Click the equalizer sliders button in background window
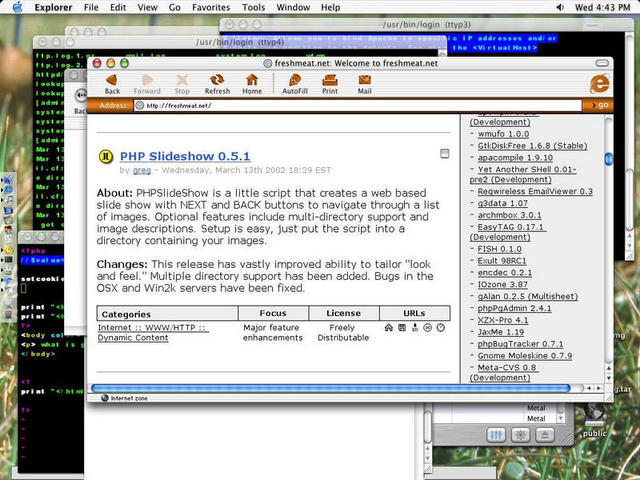The image size is (640, 480). tap(496, 435)
